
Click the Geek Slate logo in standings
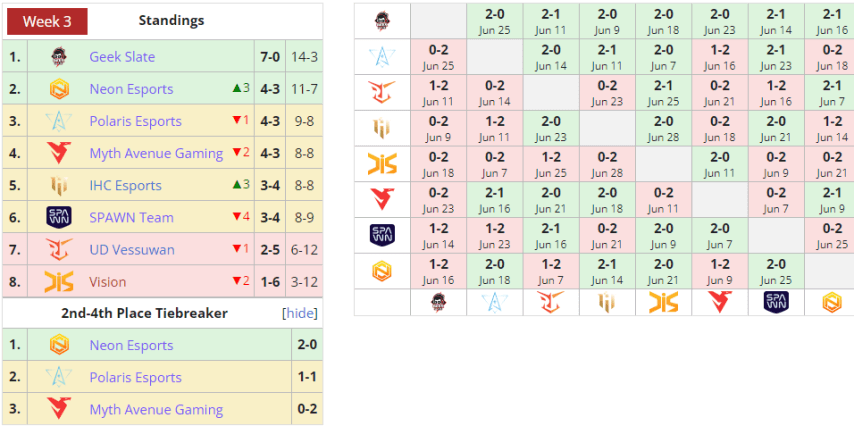coord(58,57)
